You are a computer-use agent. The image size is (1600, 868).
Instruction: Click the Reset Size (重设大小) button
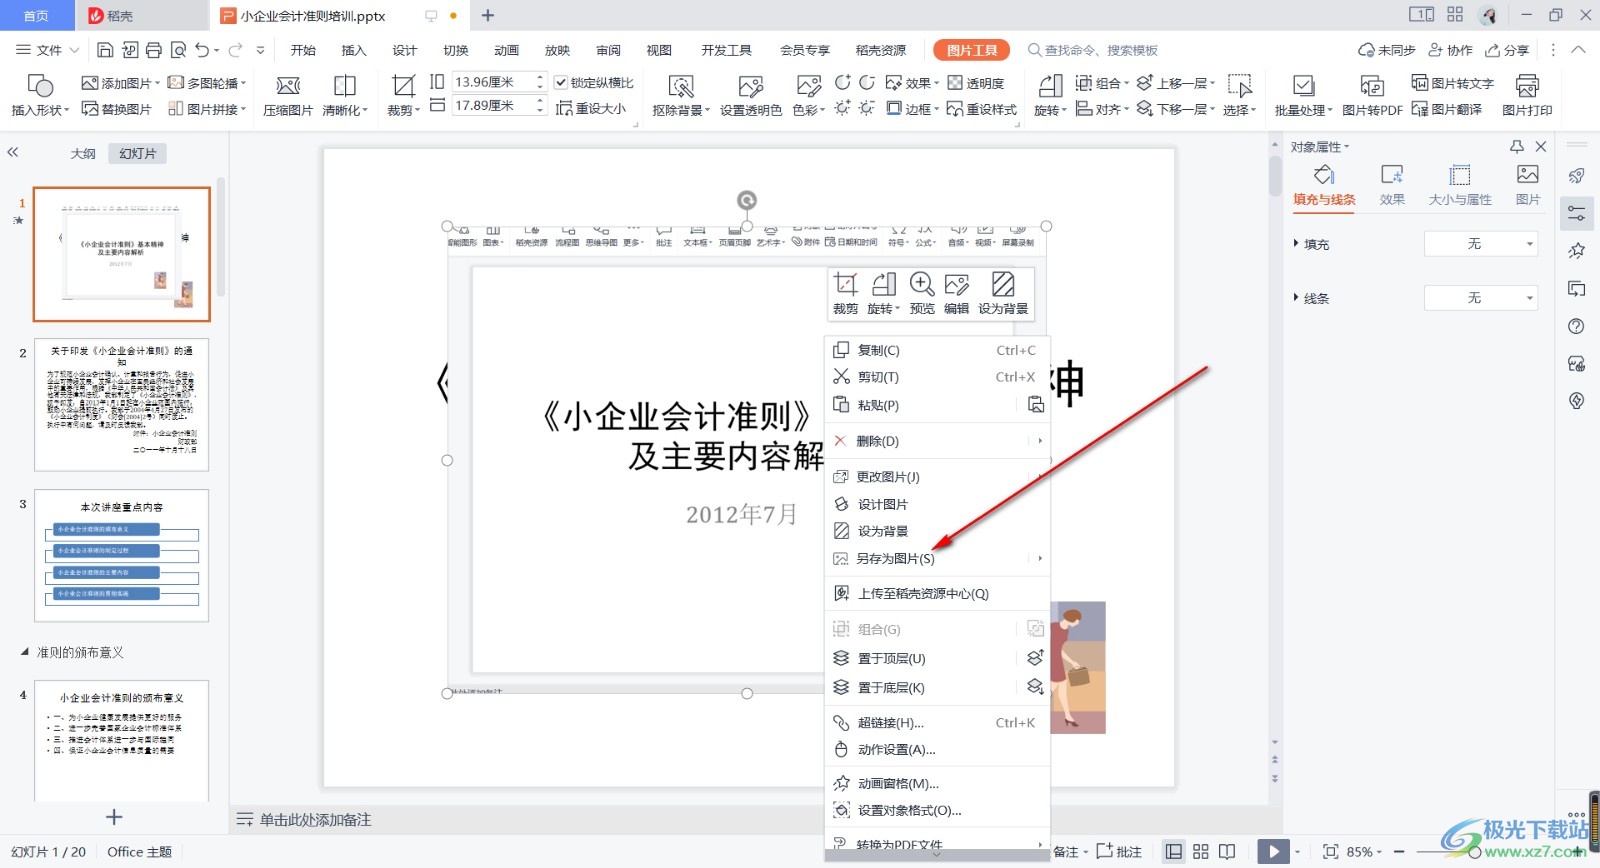click(591, 108)
